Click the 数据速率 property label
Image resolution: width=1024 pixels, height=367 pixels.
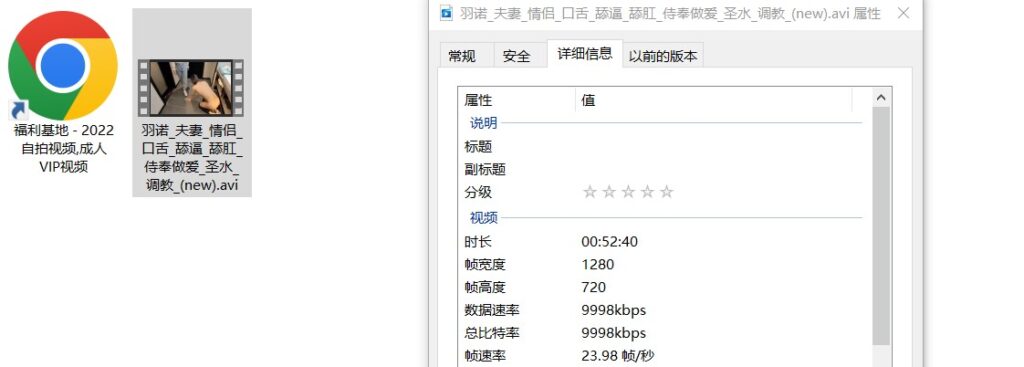coord(492,310)
